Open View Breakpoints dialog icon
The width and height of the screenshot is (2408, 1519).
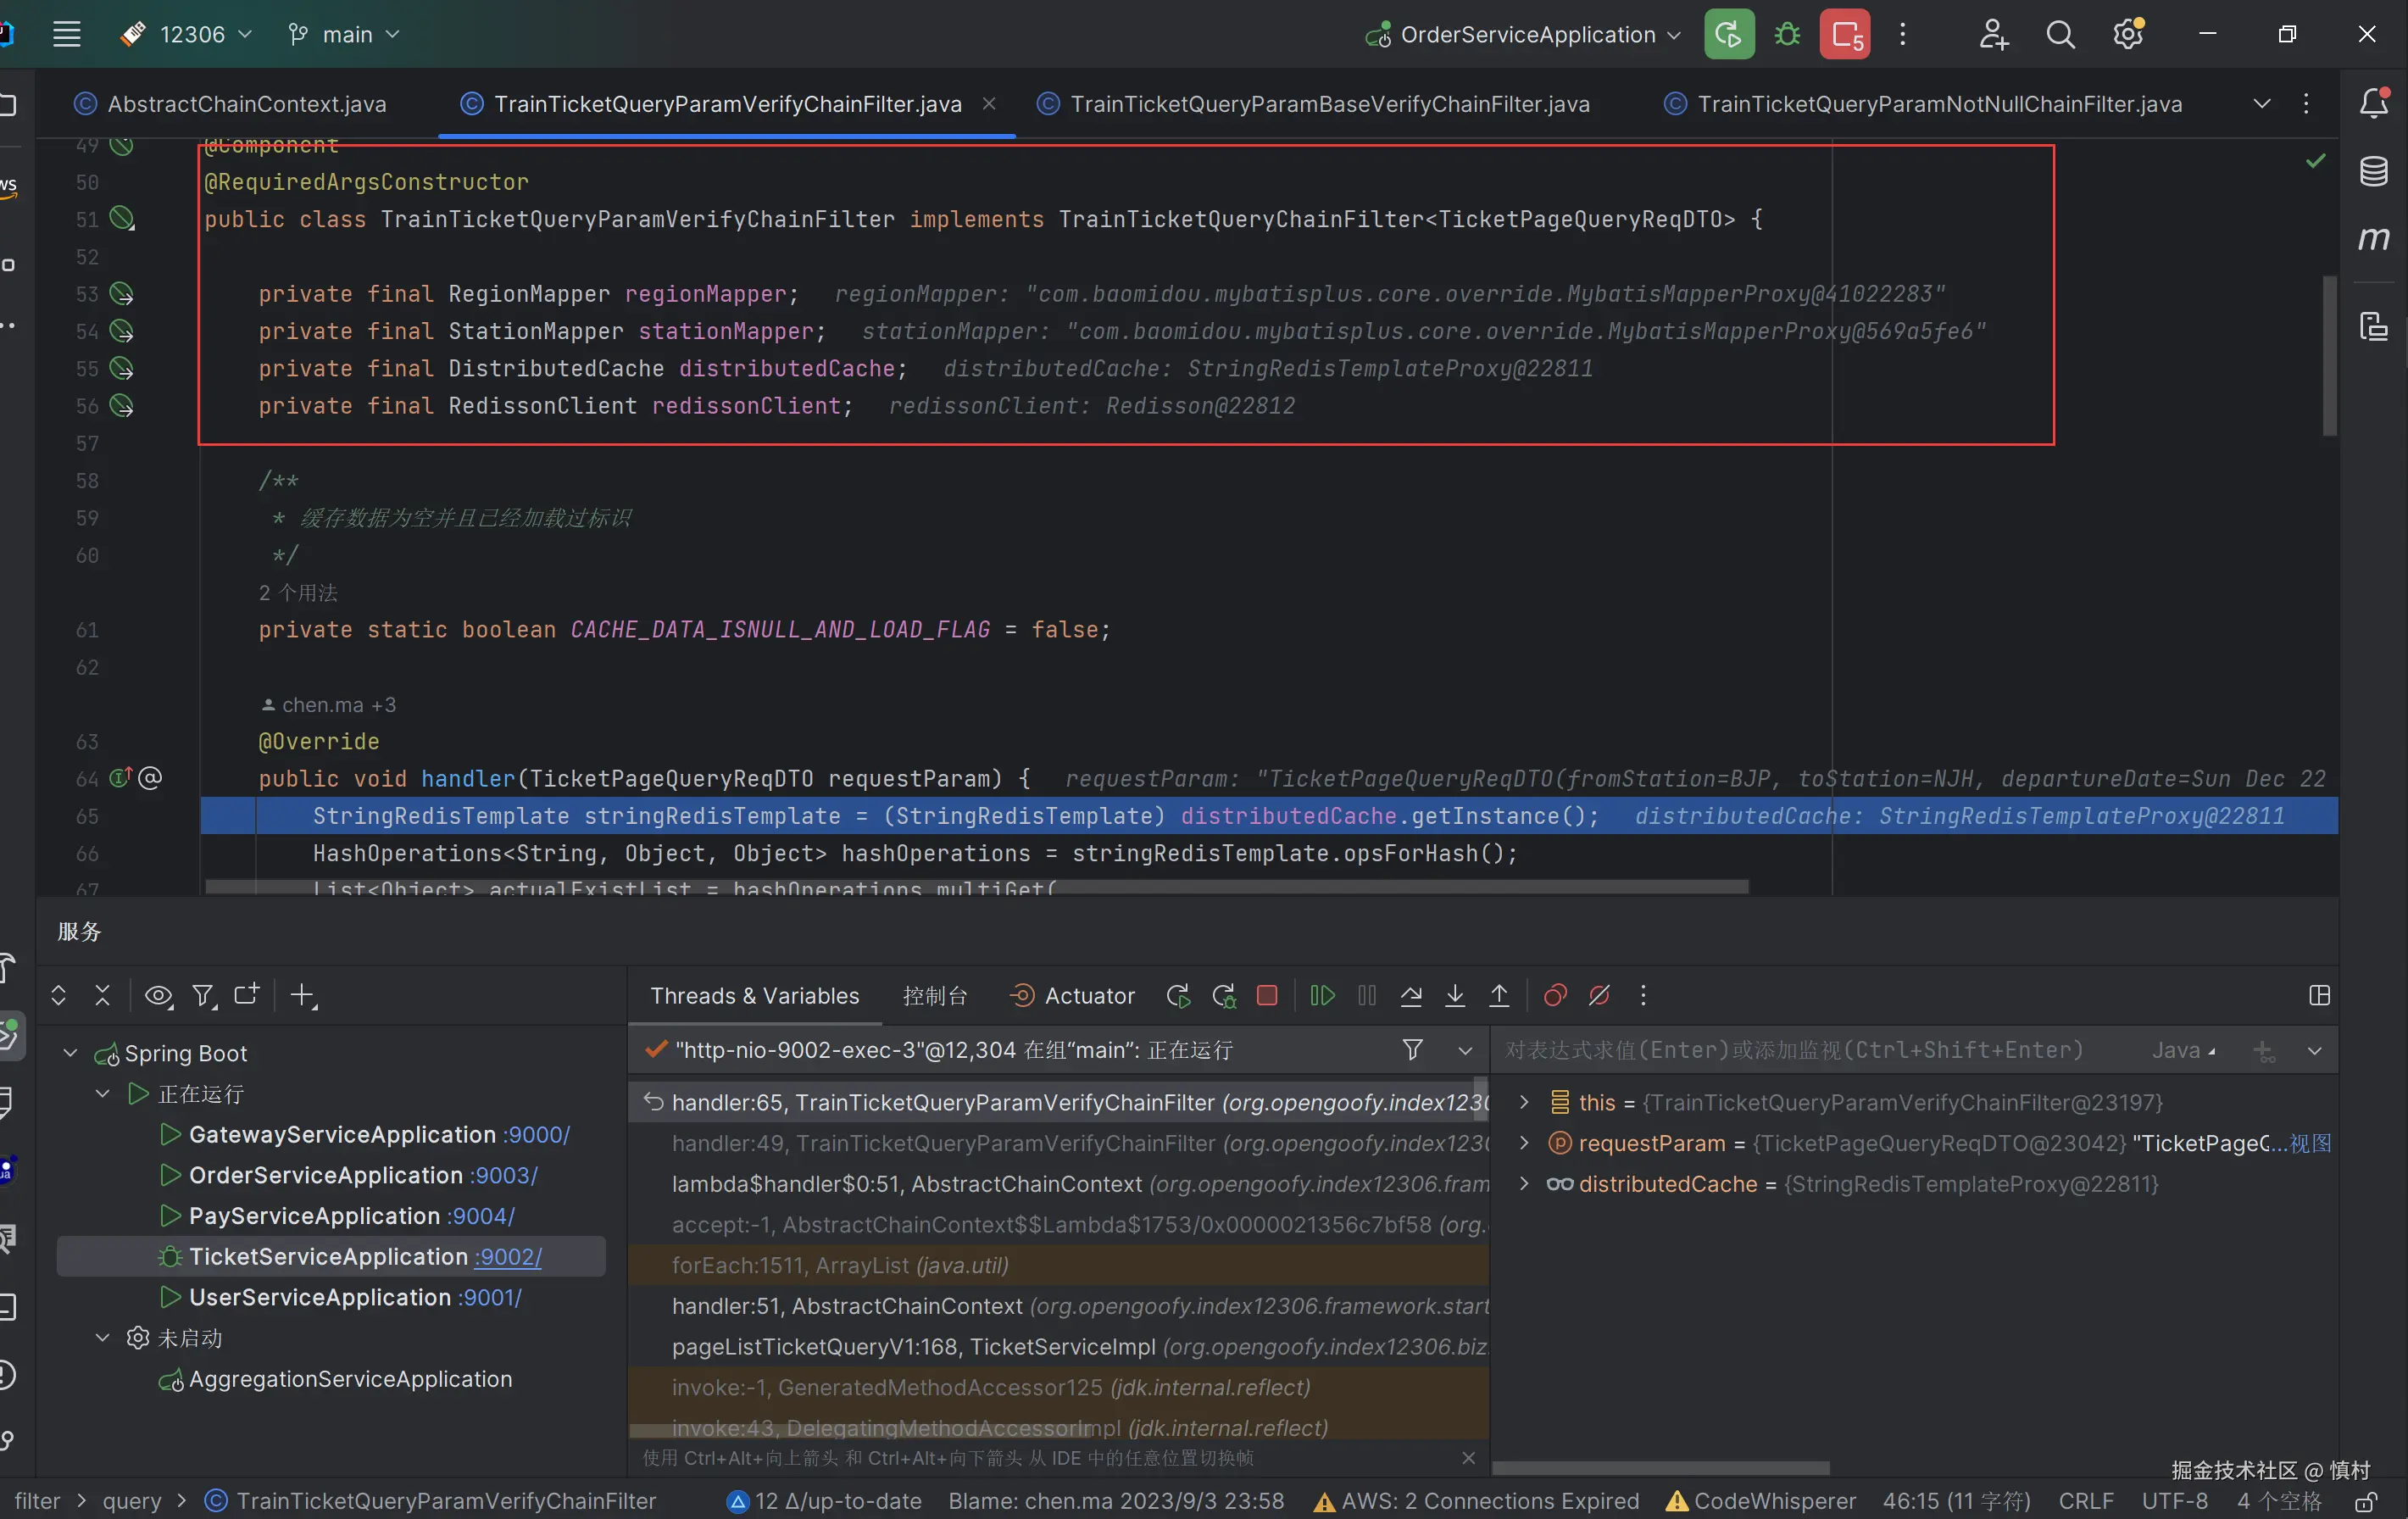pyautogui.click(x=1555, y=996)
